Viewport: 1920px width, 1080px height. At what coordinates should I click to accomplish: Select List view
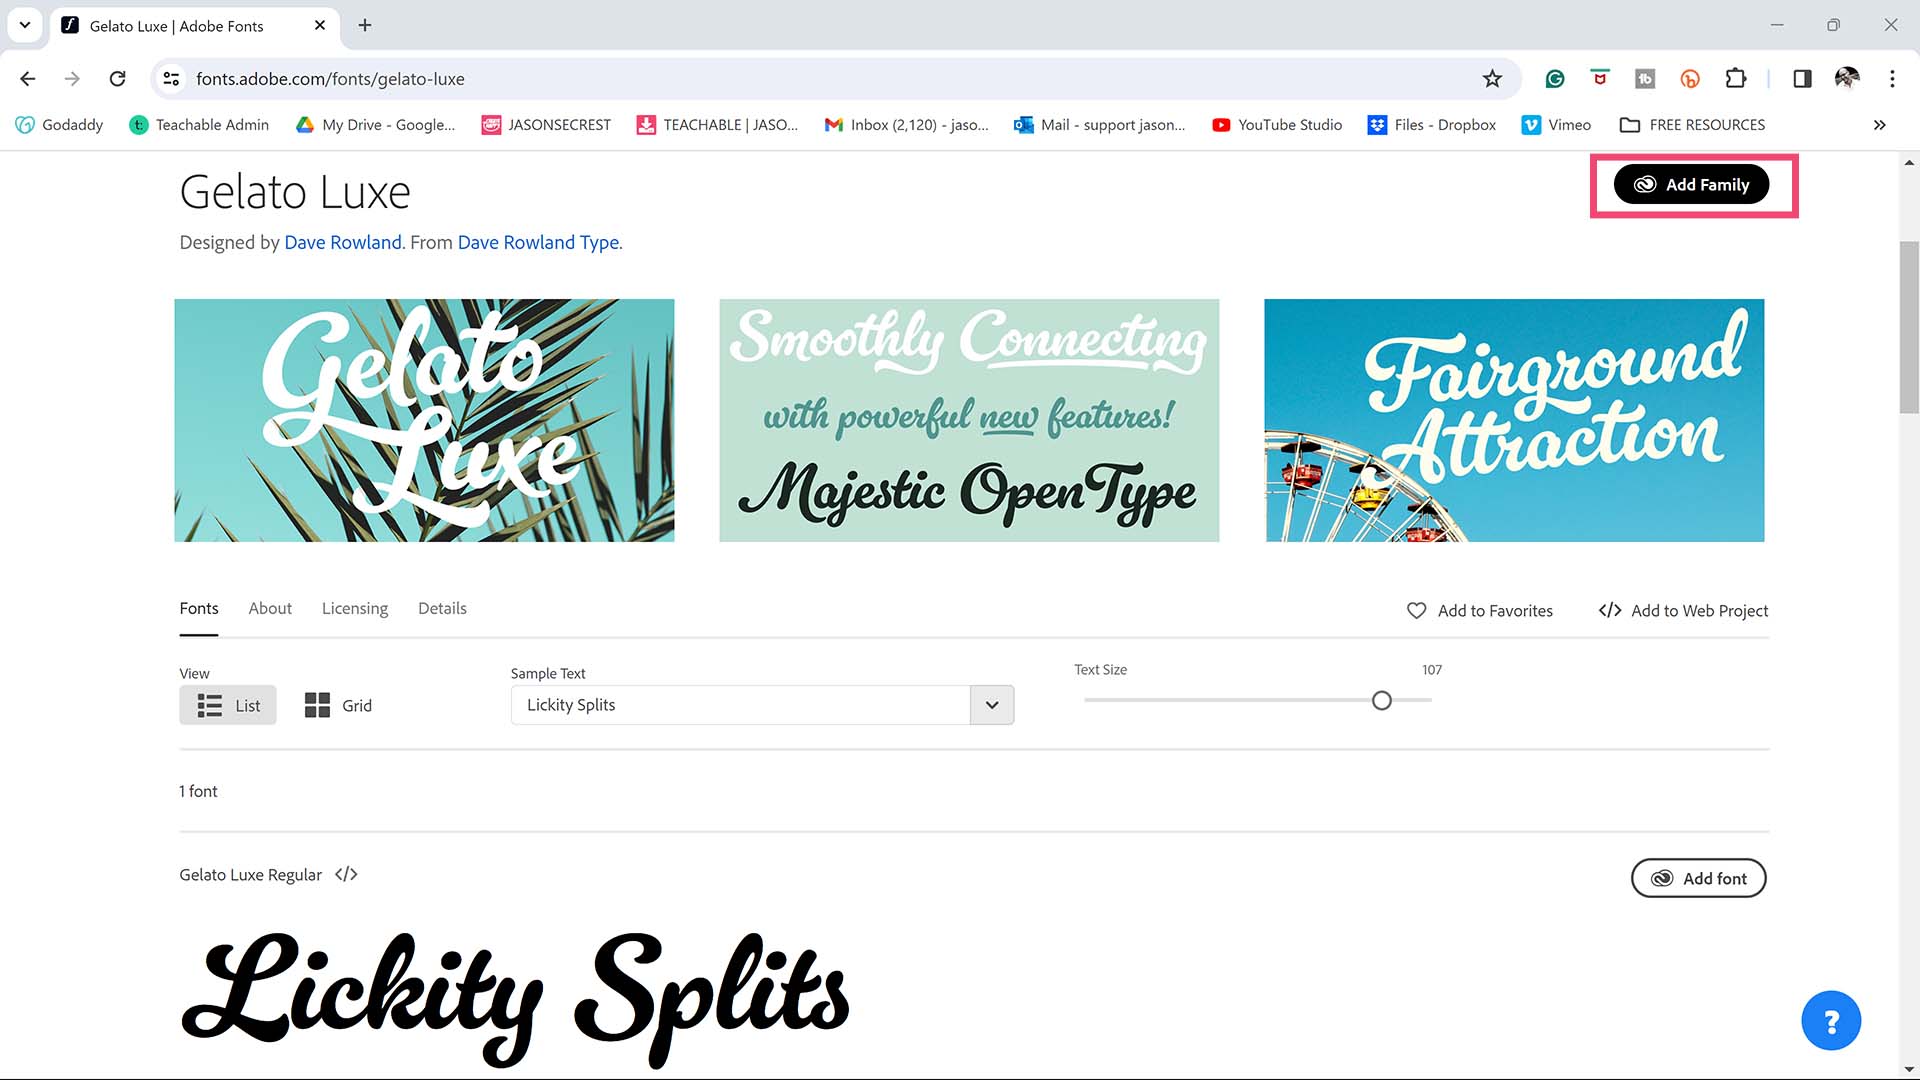228,705
